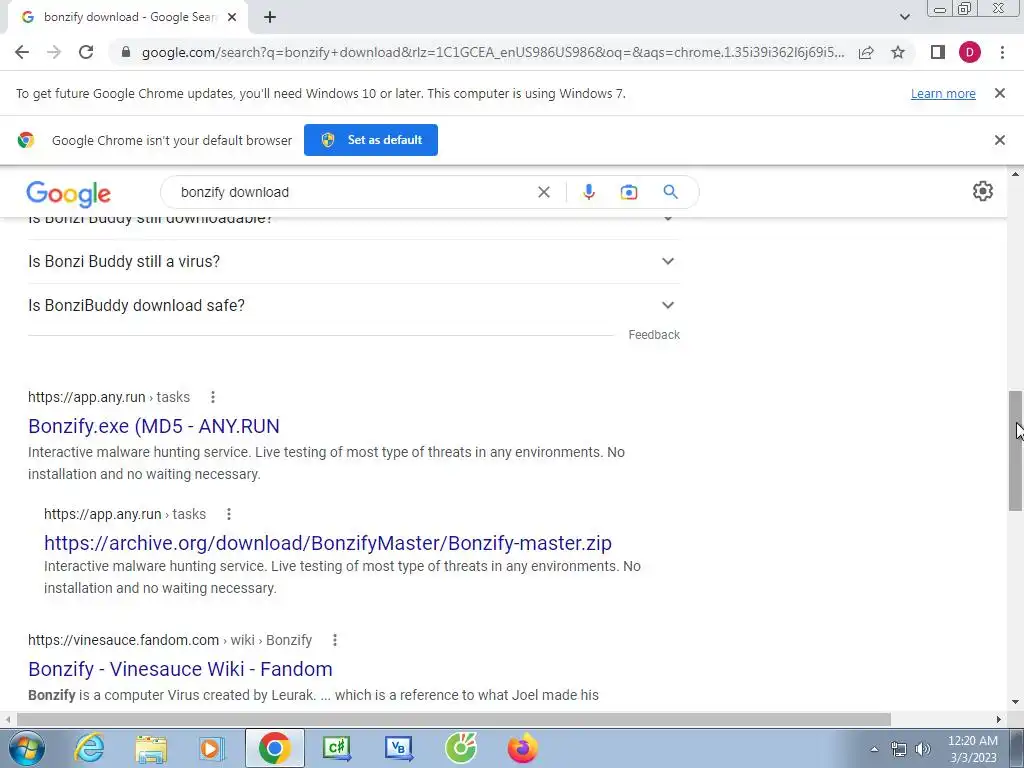The height and width of the screenshot is (768, 1024).
Task: Open green Coc Coc browser icon
Action: (x=461, y=748)
